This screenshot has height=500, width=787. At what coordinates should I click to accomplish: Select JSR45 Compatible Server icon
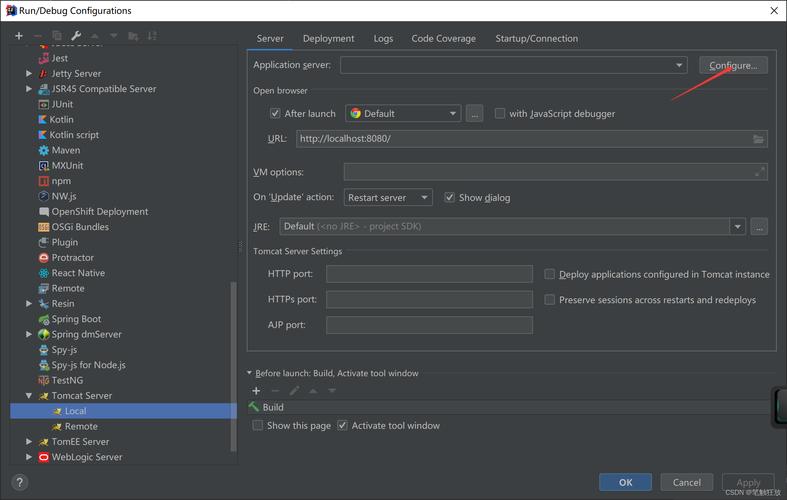pos(44,89)
